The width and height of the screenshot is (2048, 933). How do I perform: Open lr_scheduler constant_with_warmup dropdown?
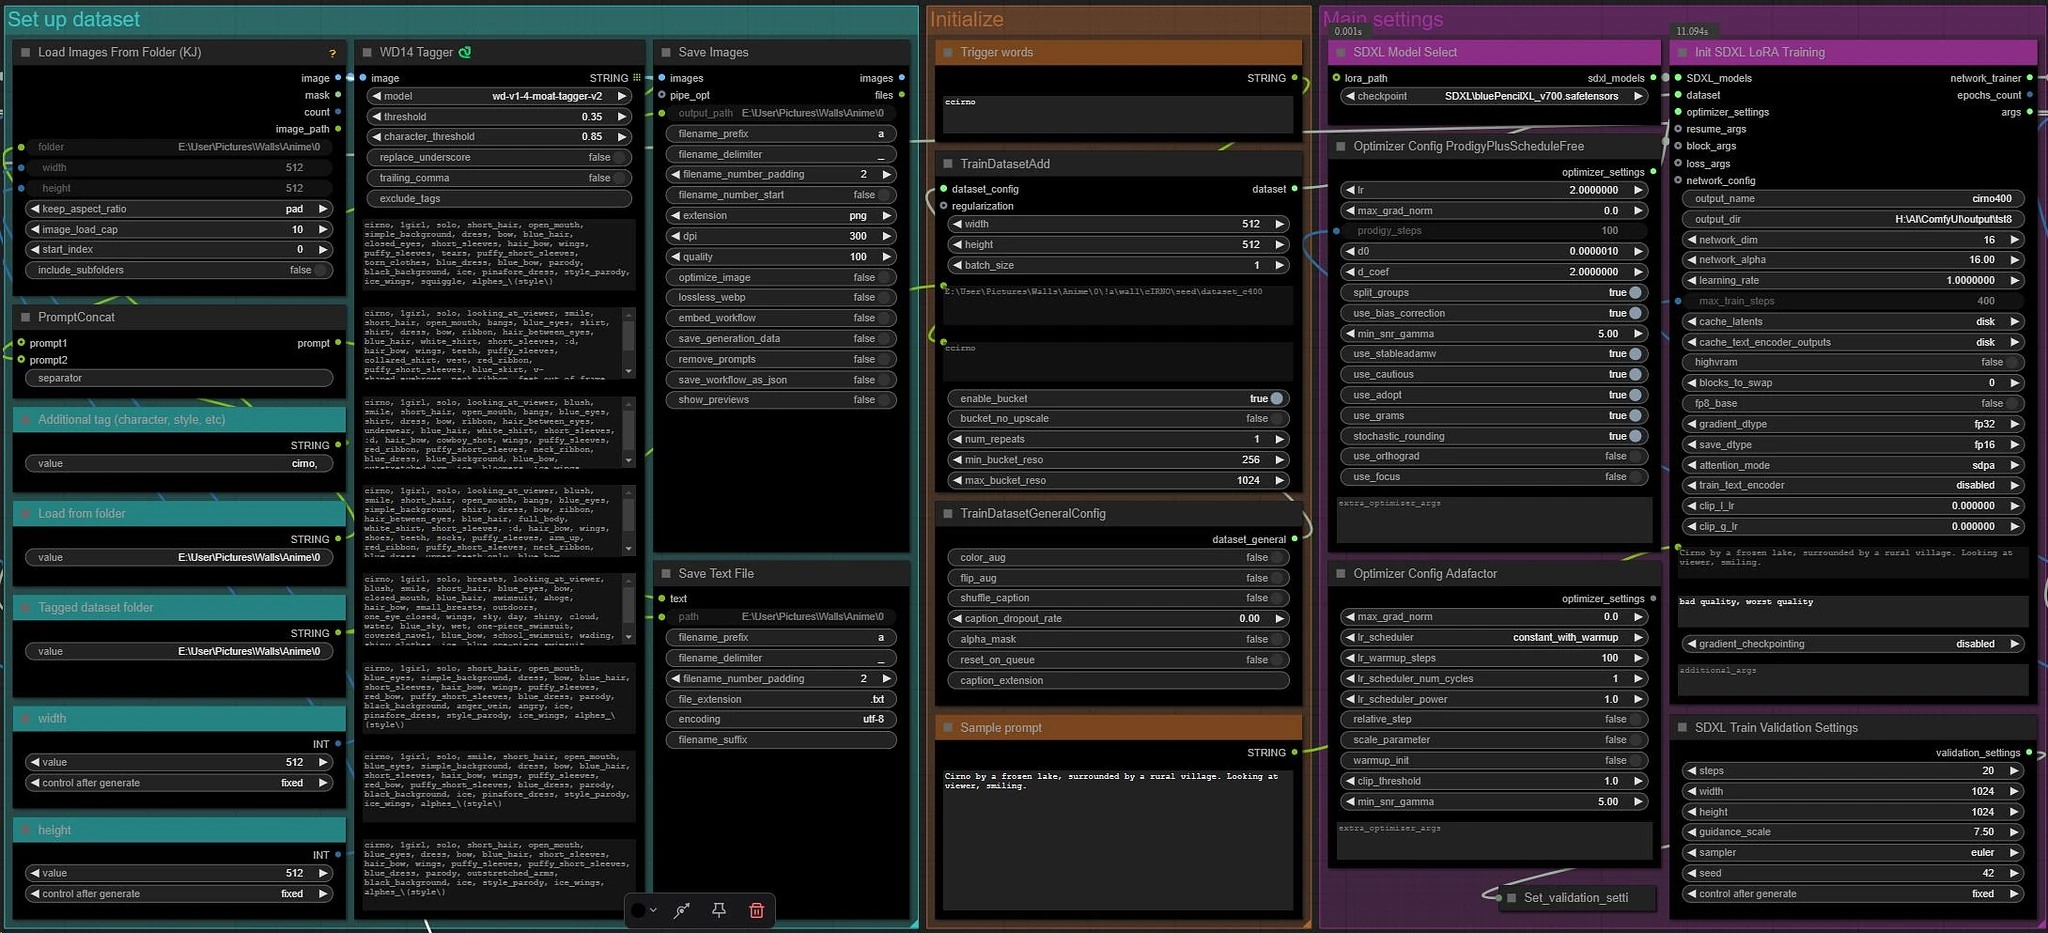point(1494,637)
